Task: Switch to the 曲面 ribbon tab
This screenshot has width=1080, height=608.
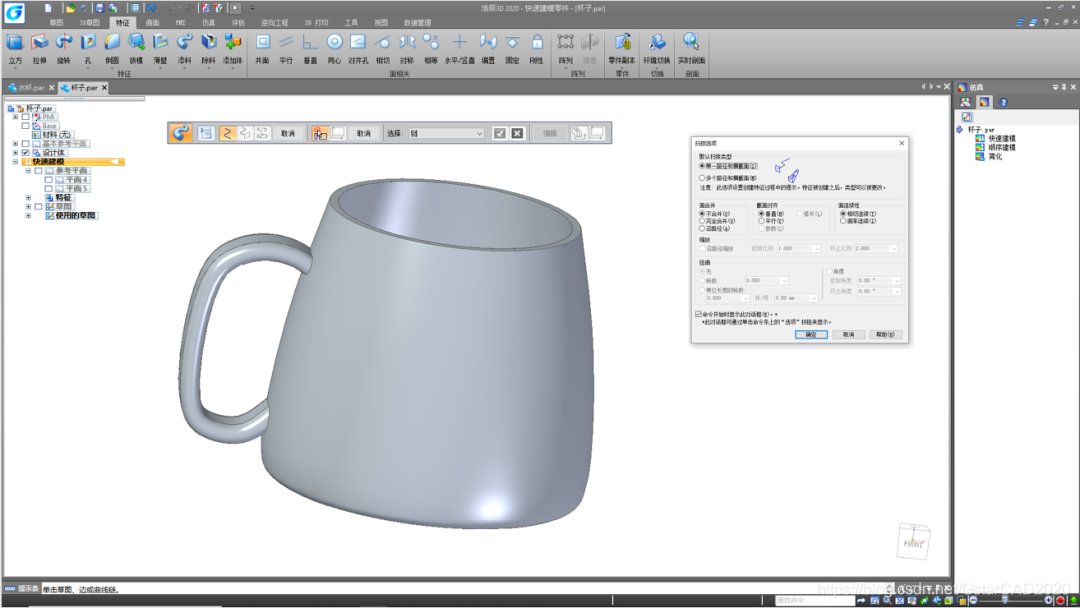Action: pyautogui.click(x=152, y=23)
